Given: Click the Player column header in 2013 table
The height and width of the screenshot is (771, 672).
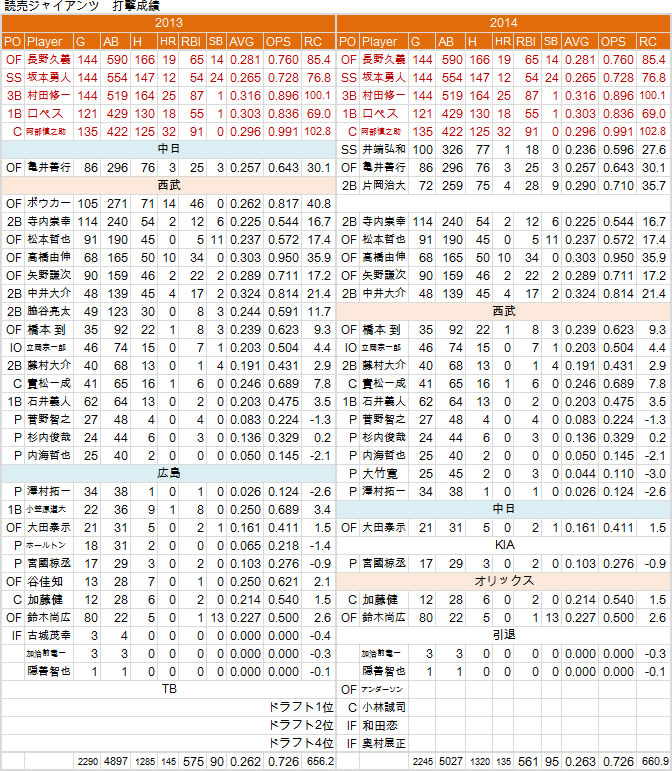Looking at the screenshot, I should [x=49, y=42].
